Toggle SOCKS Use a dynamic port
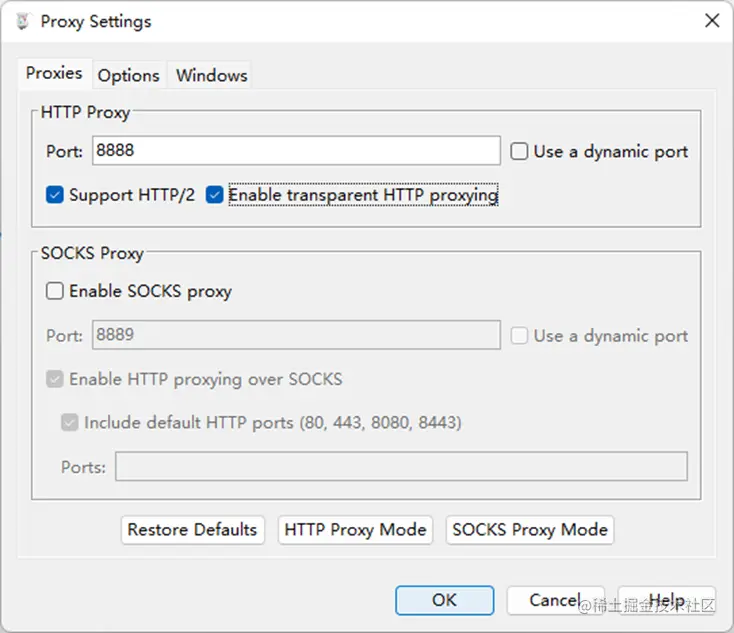734x633 pixels. point(519,336)
